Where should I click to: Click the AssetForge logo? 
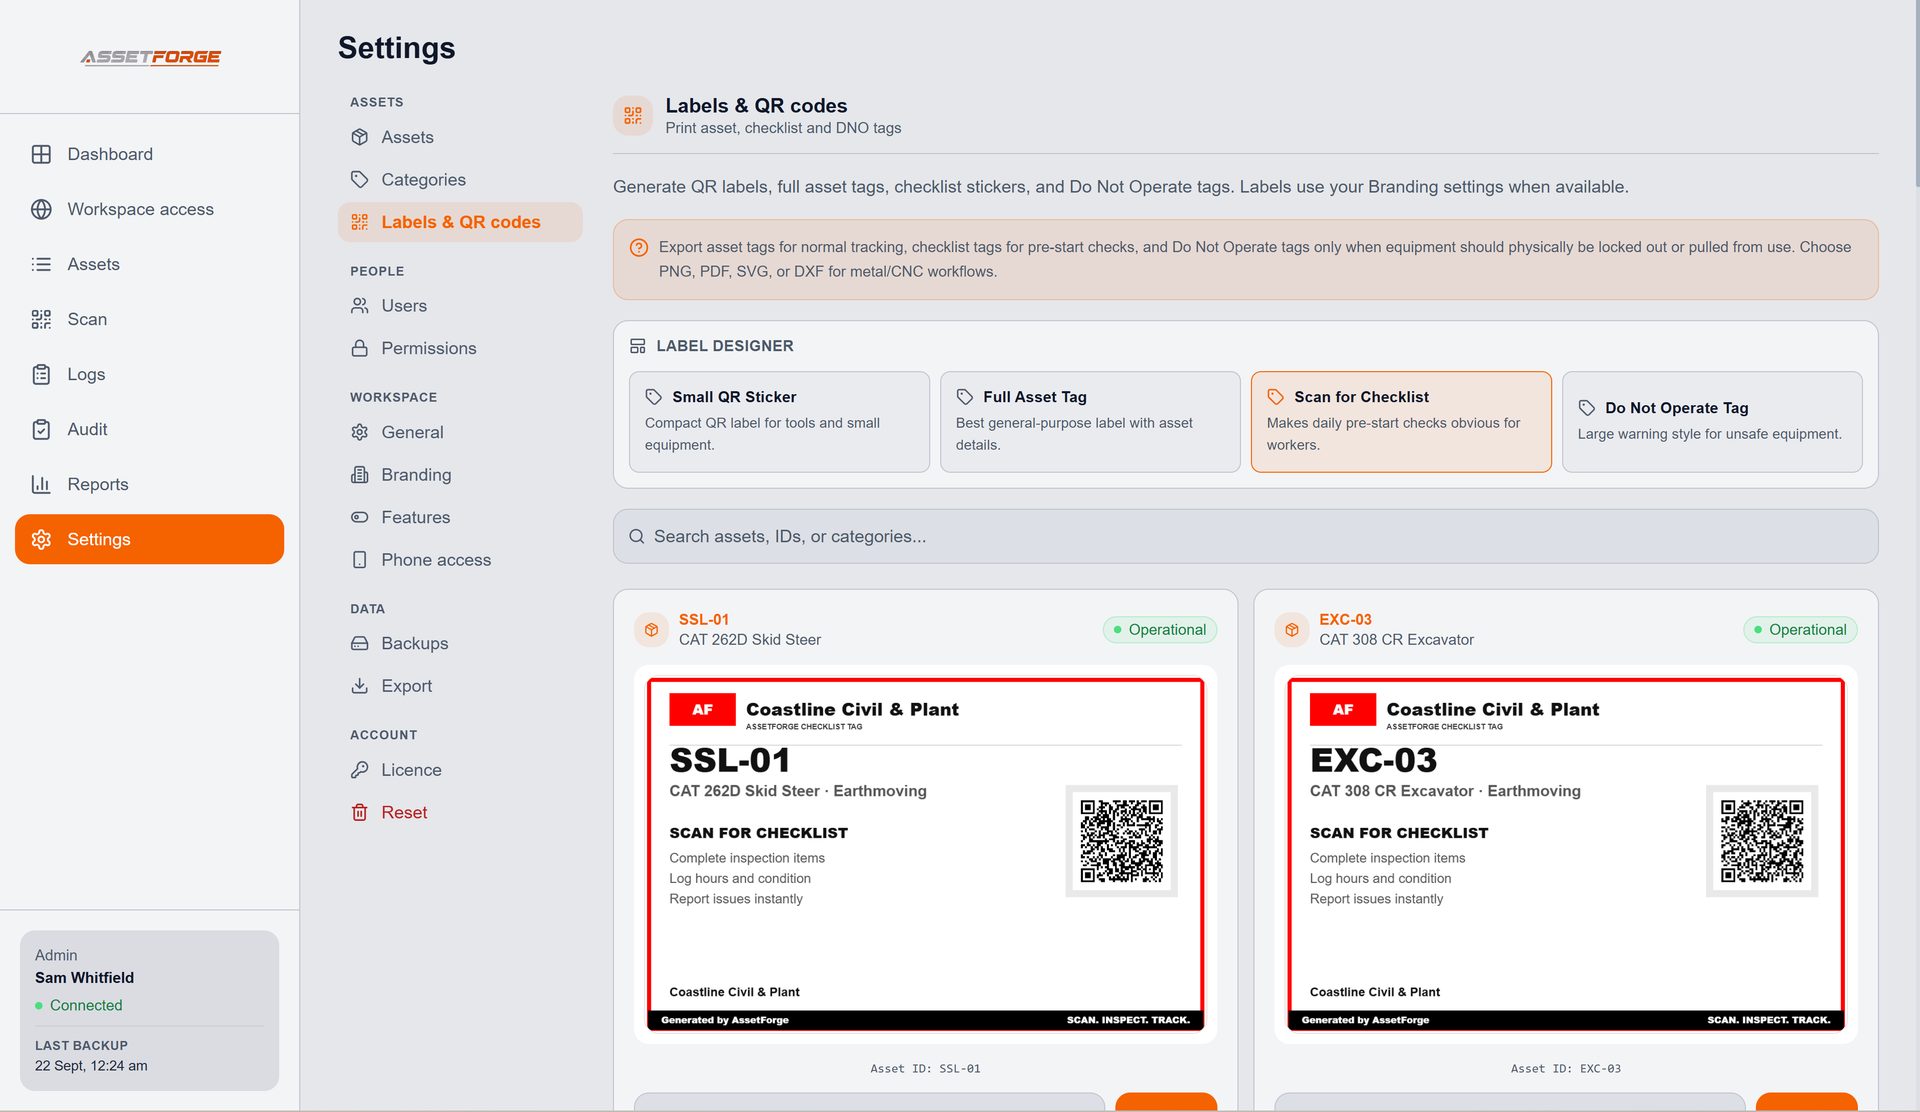coord(150,57)
